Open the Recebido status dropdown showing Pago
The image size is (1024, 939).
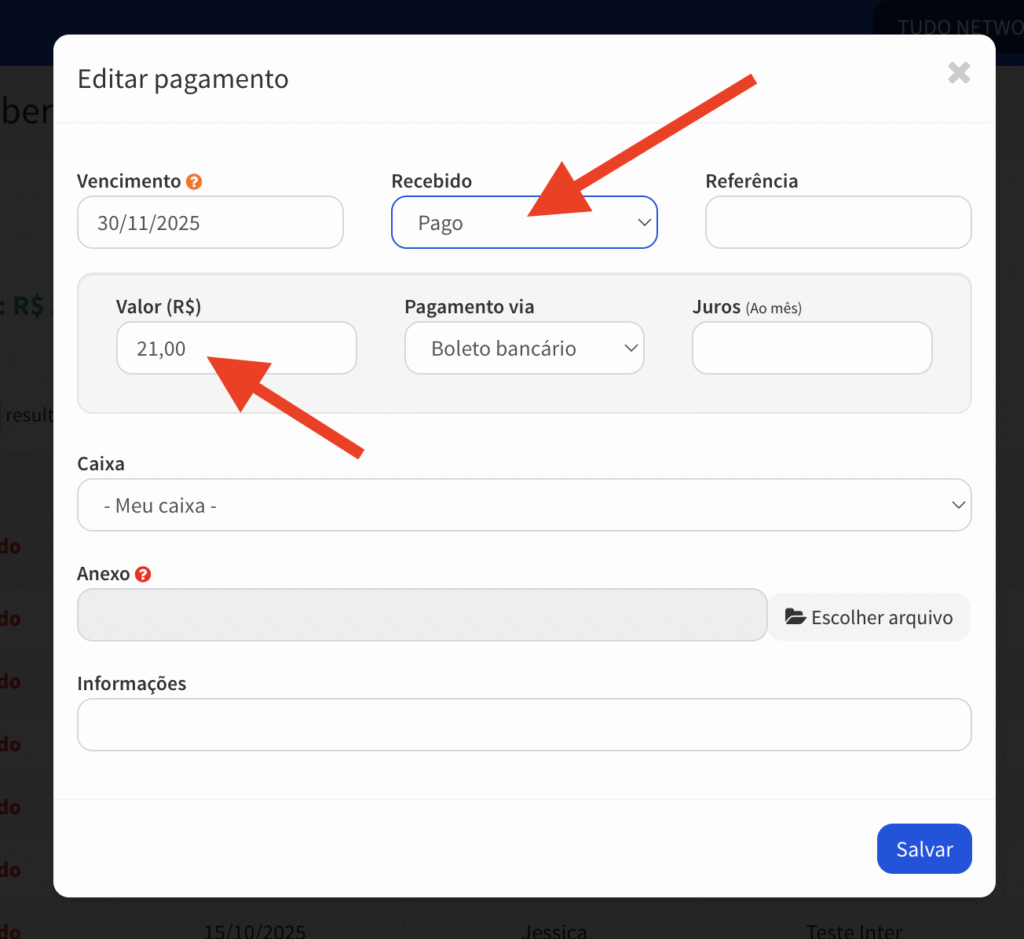(524, 222)
